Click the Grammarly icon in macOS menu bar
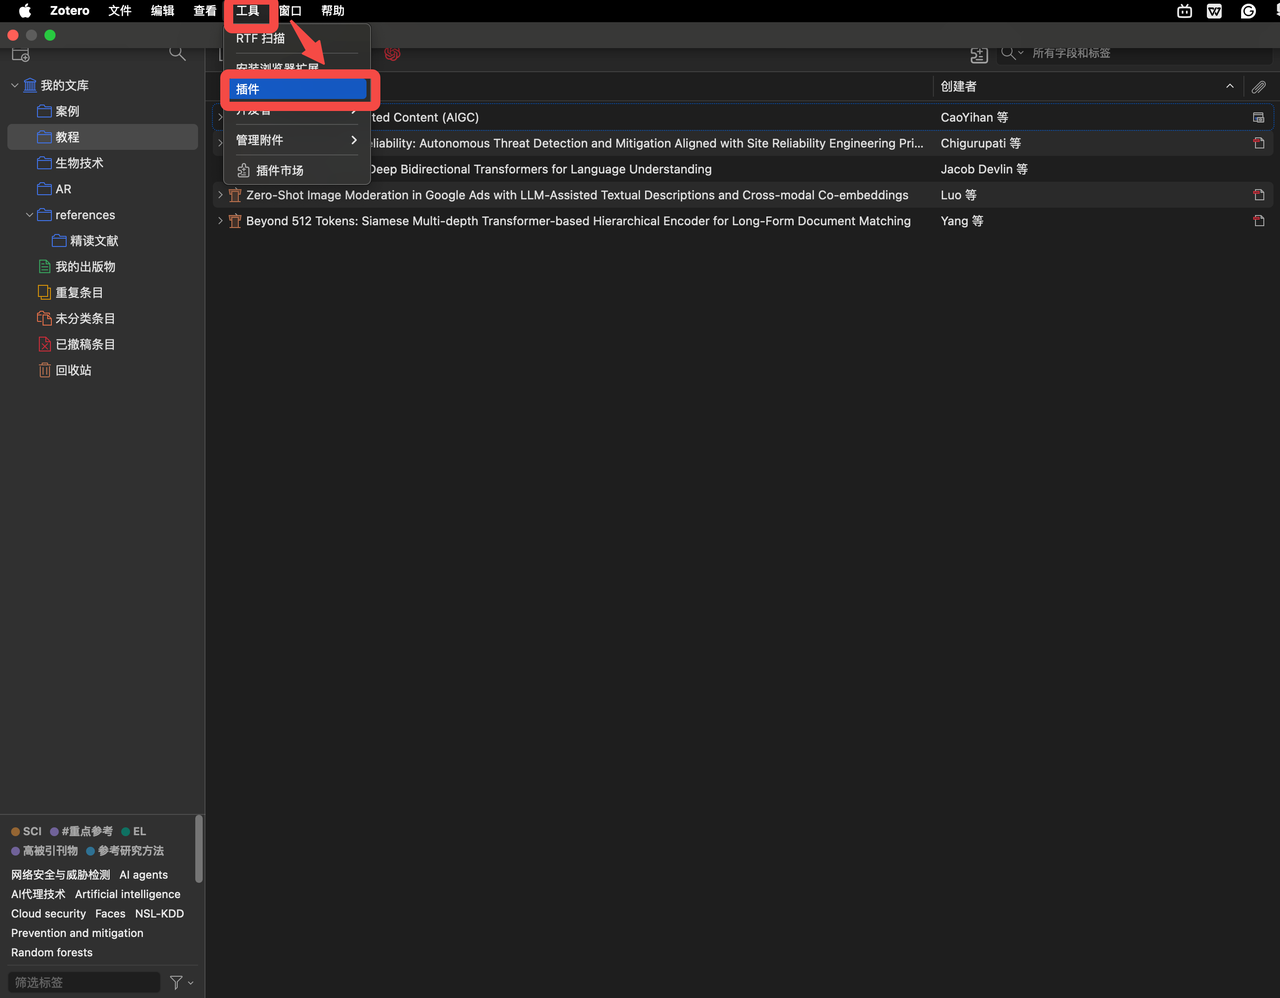Screen dimensions: 1280x998 tap(1248, 11)
